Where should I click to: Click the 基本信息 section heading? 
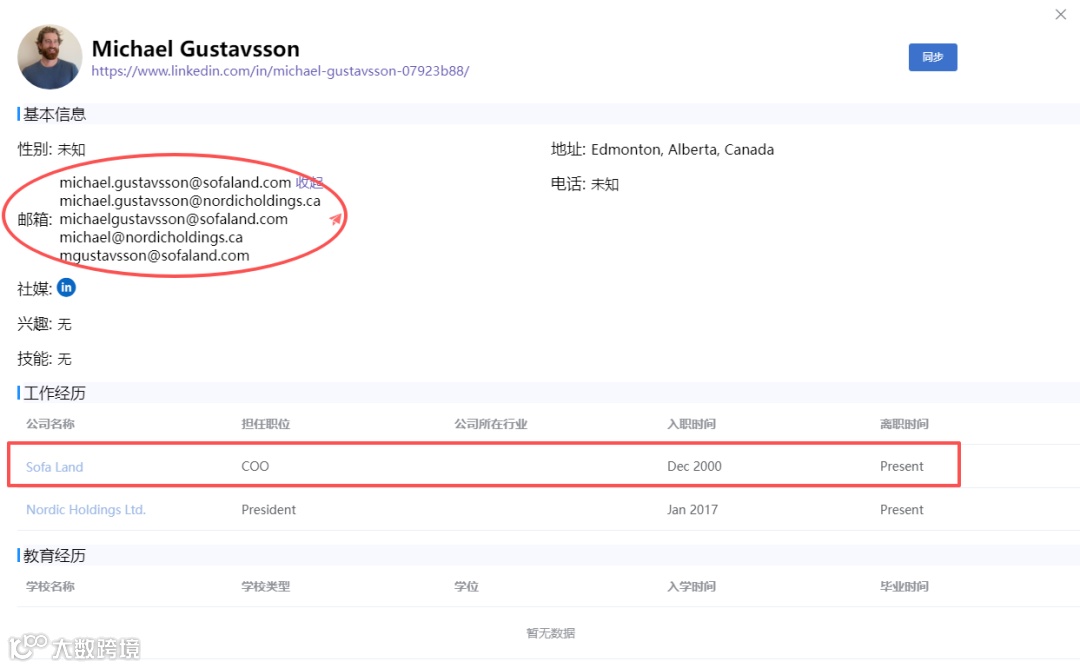54,114
